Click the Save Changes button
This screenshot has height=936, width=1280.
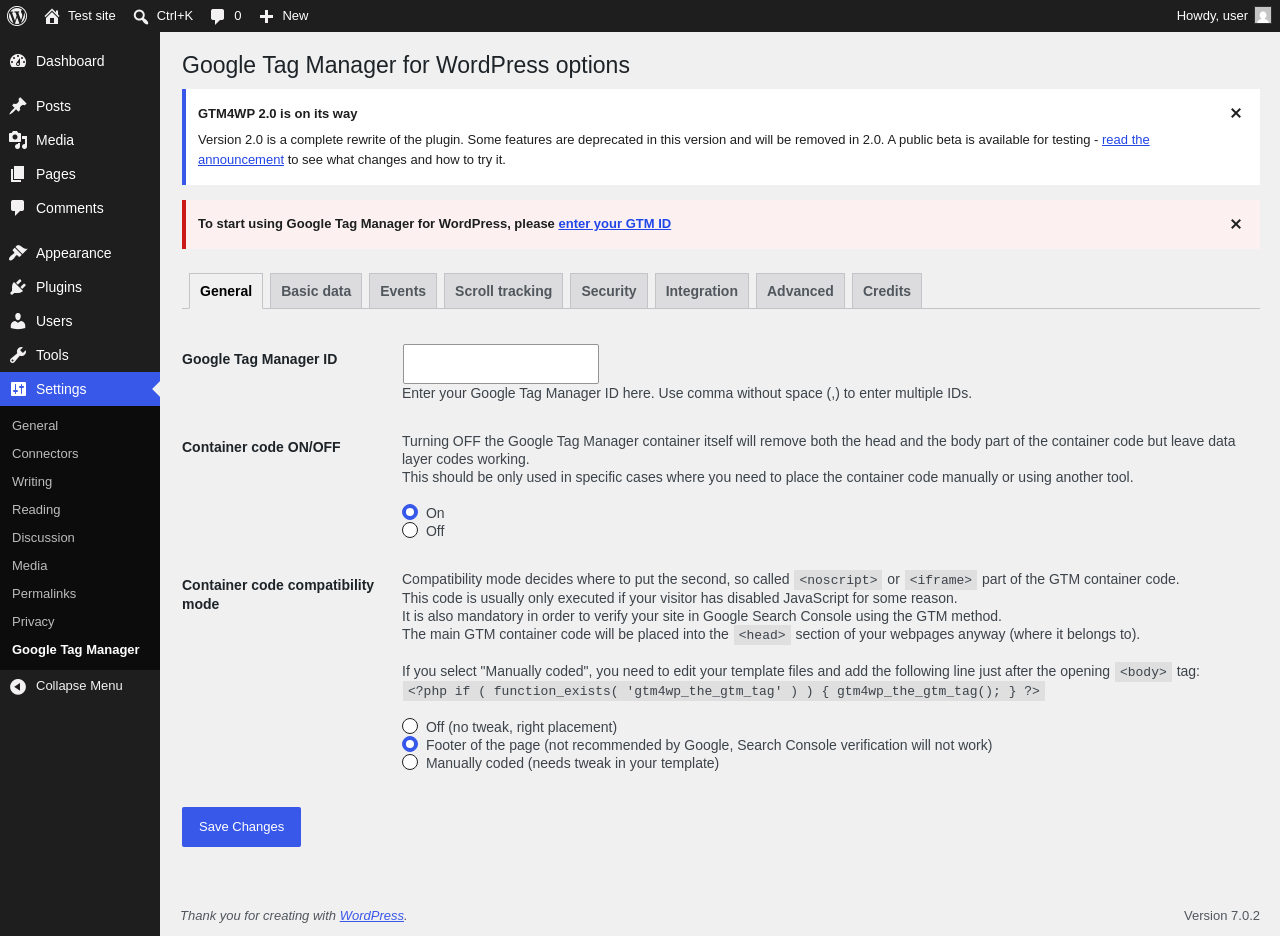[x=241, y=827]
